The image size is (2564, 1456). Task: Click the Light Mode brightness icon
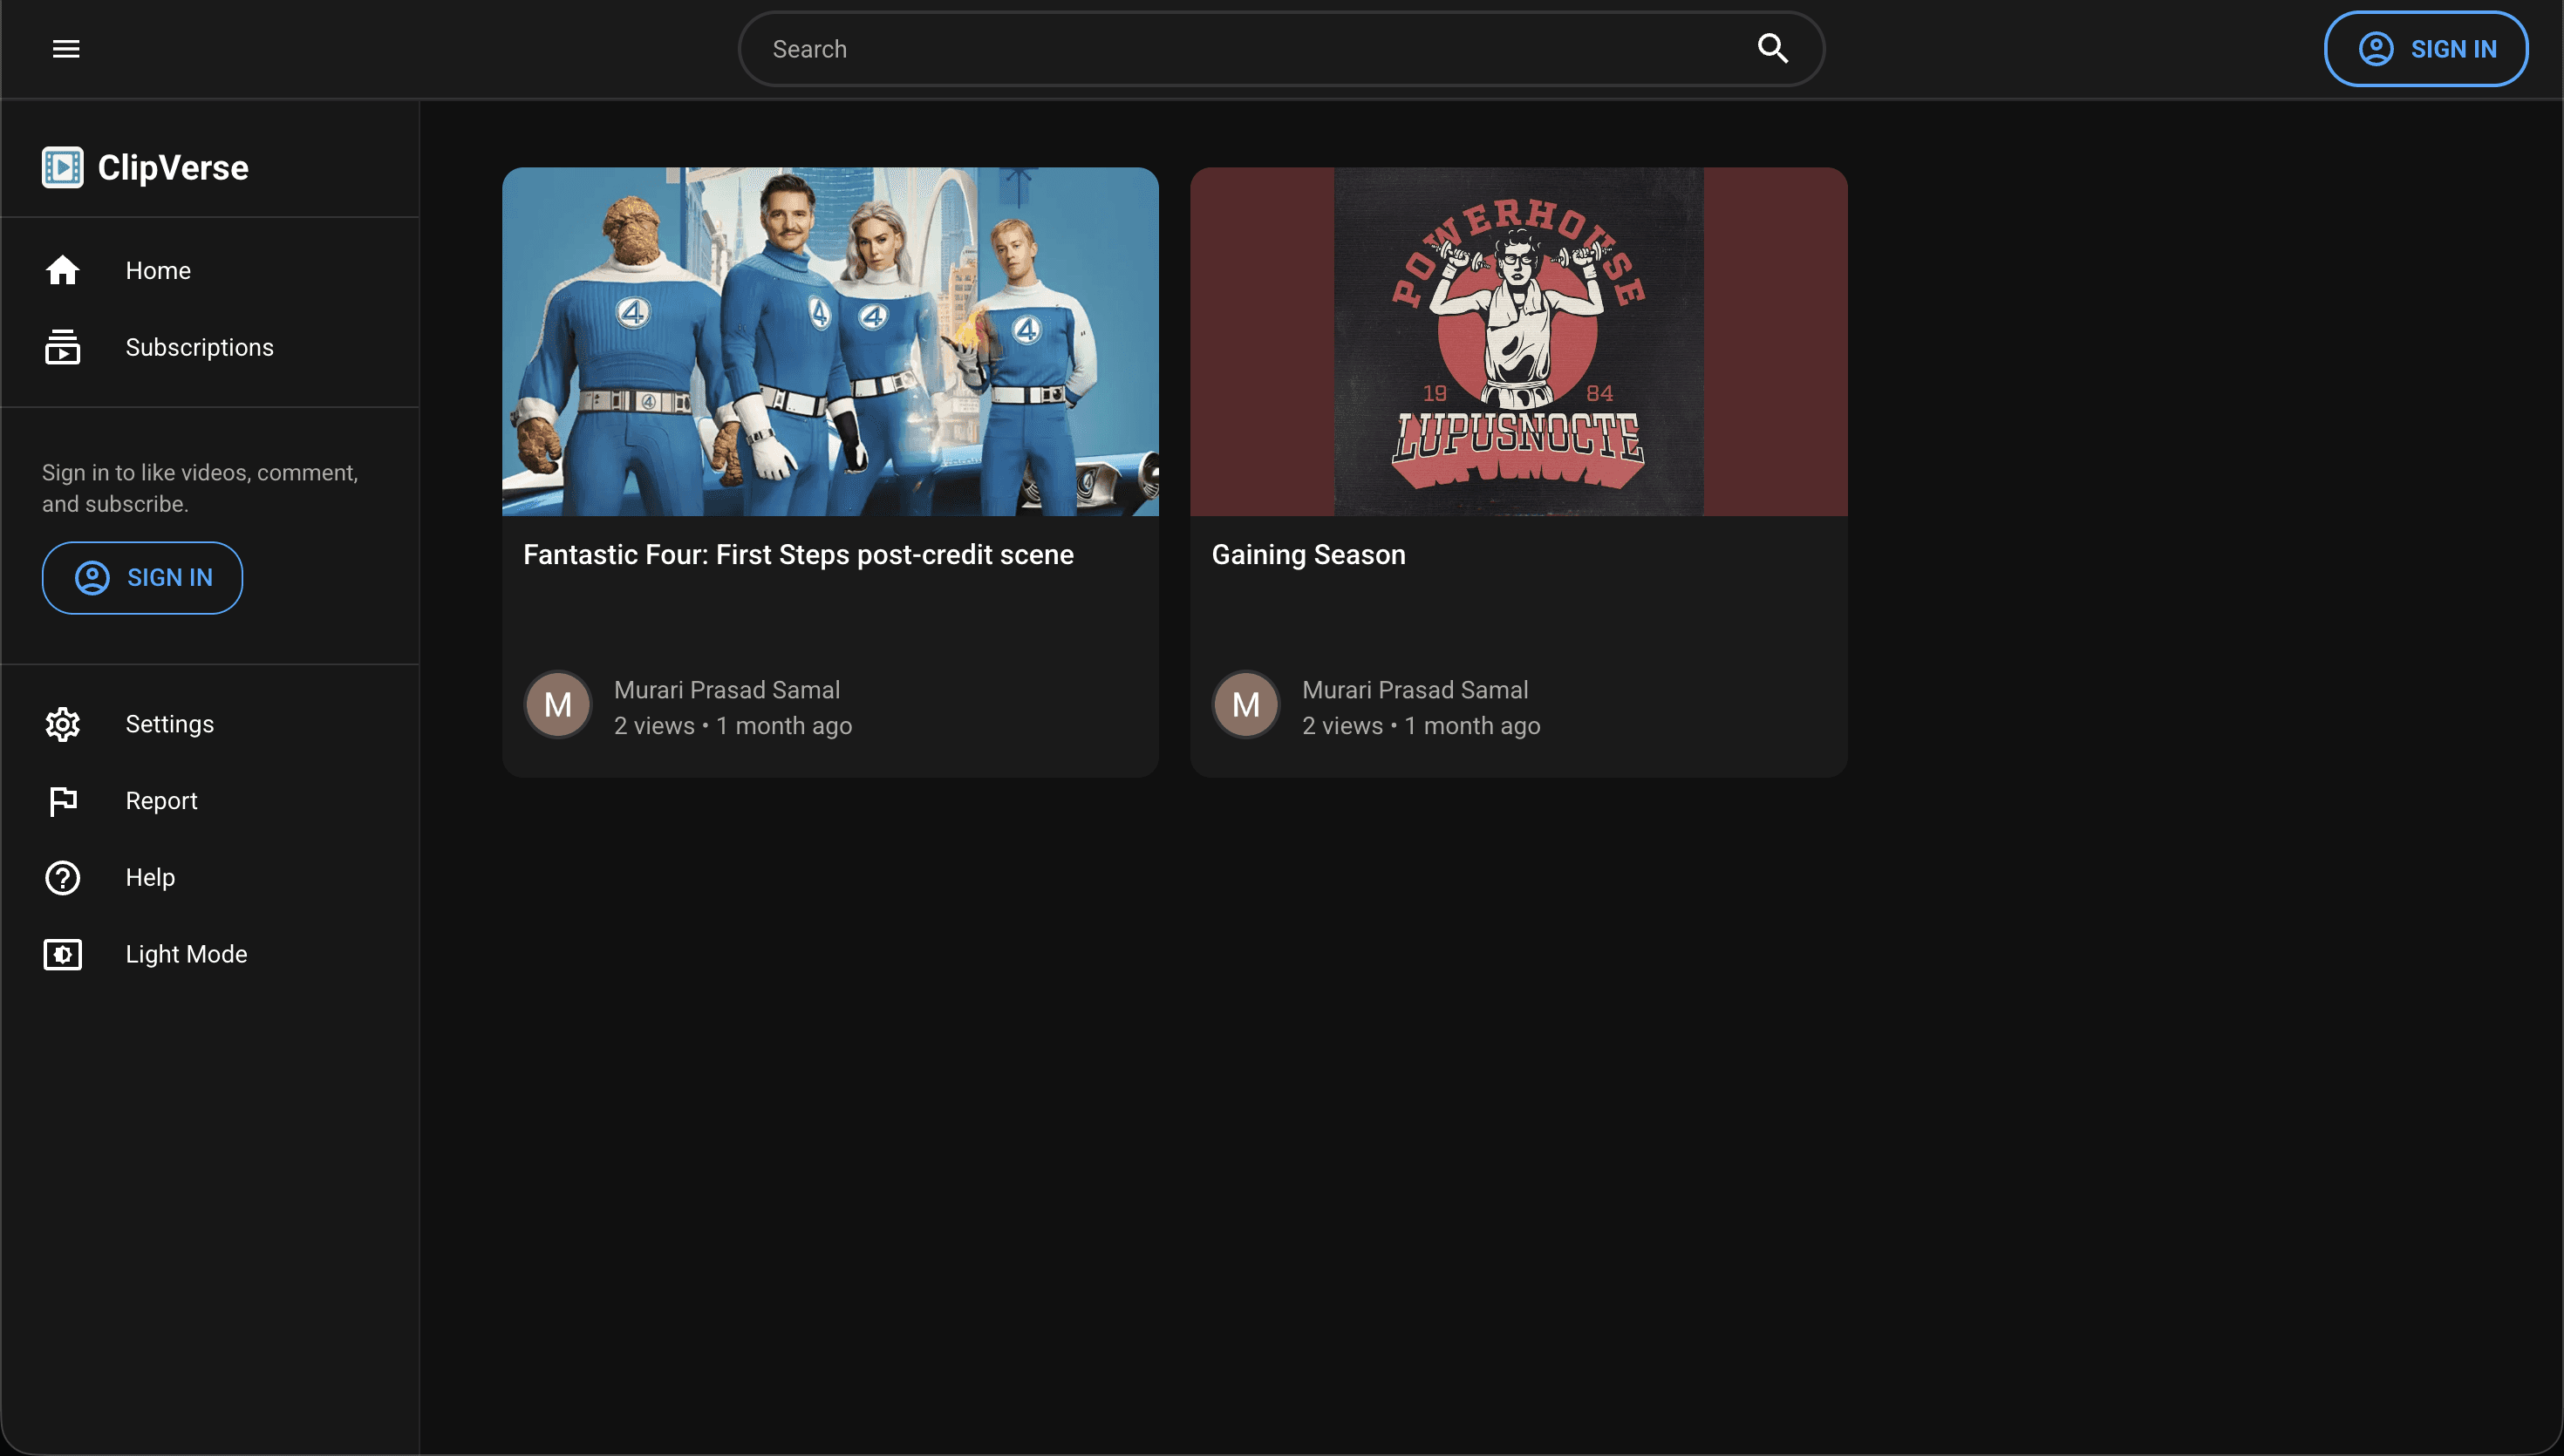[62, 954]
